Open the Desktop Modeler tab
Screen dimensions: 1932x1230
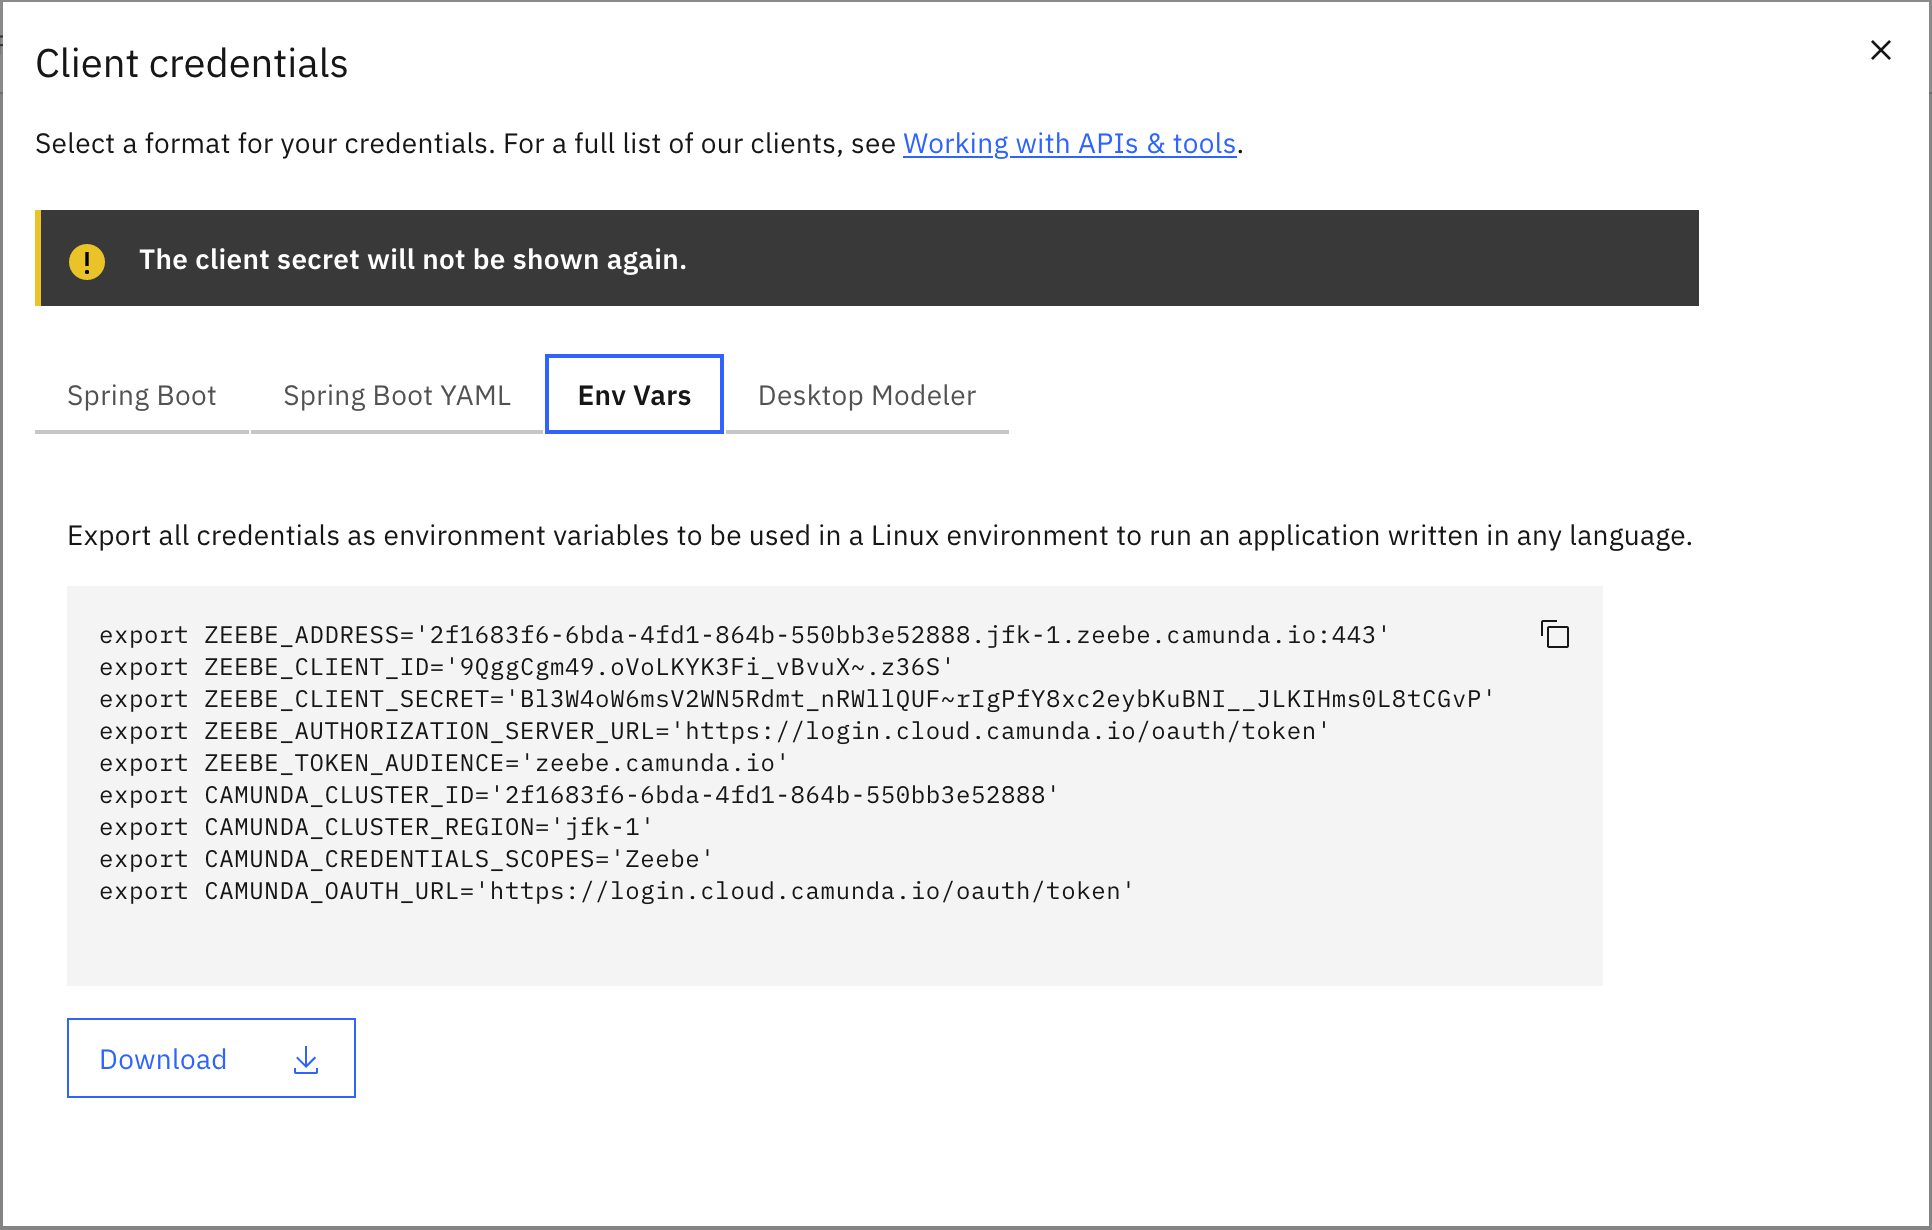pos(866,396)
